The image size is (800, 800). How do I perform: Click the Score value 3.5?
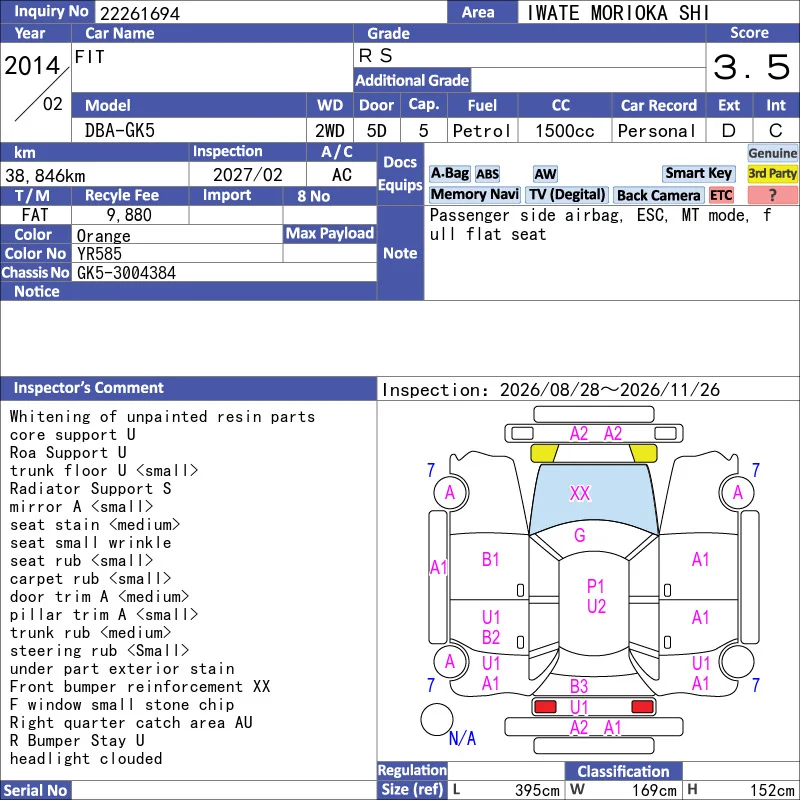[752, 67]
